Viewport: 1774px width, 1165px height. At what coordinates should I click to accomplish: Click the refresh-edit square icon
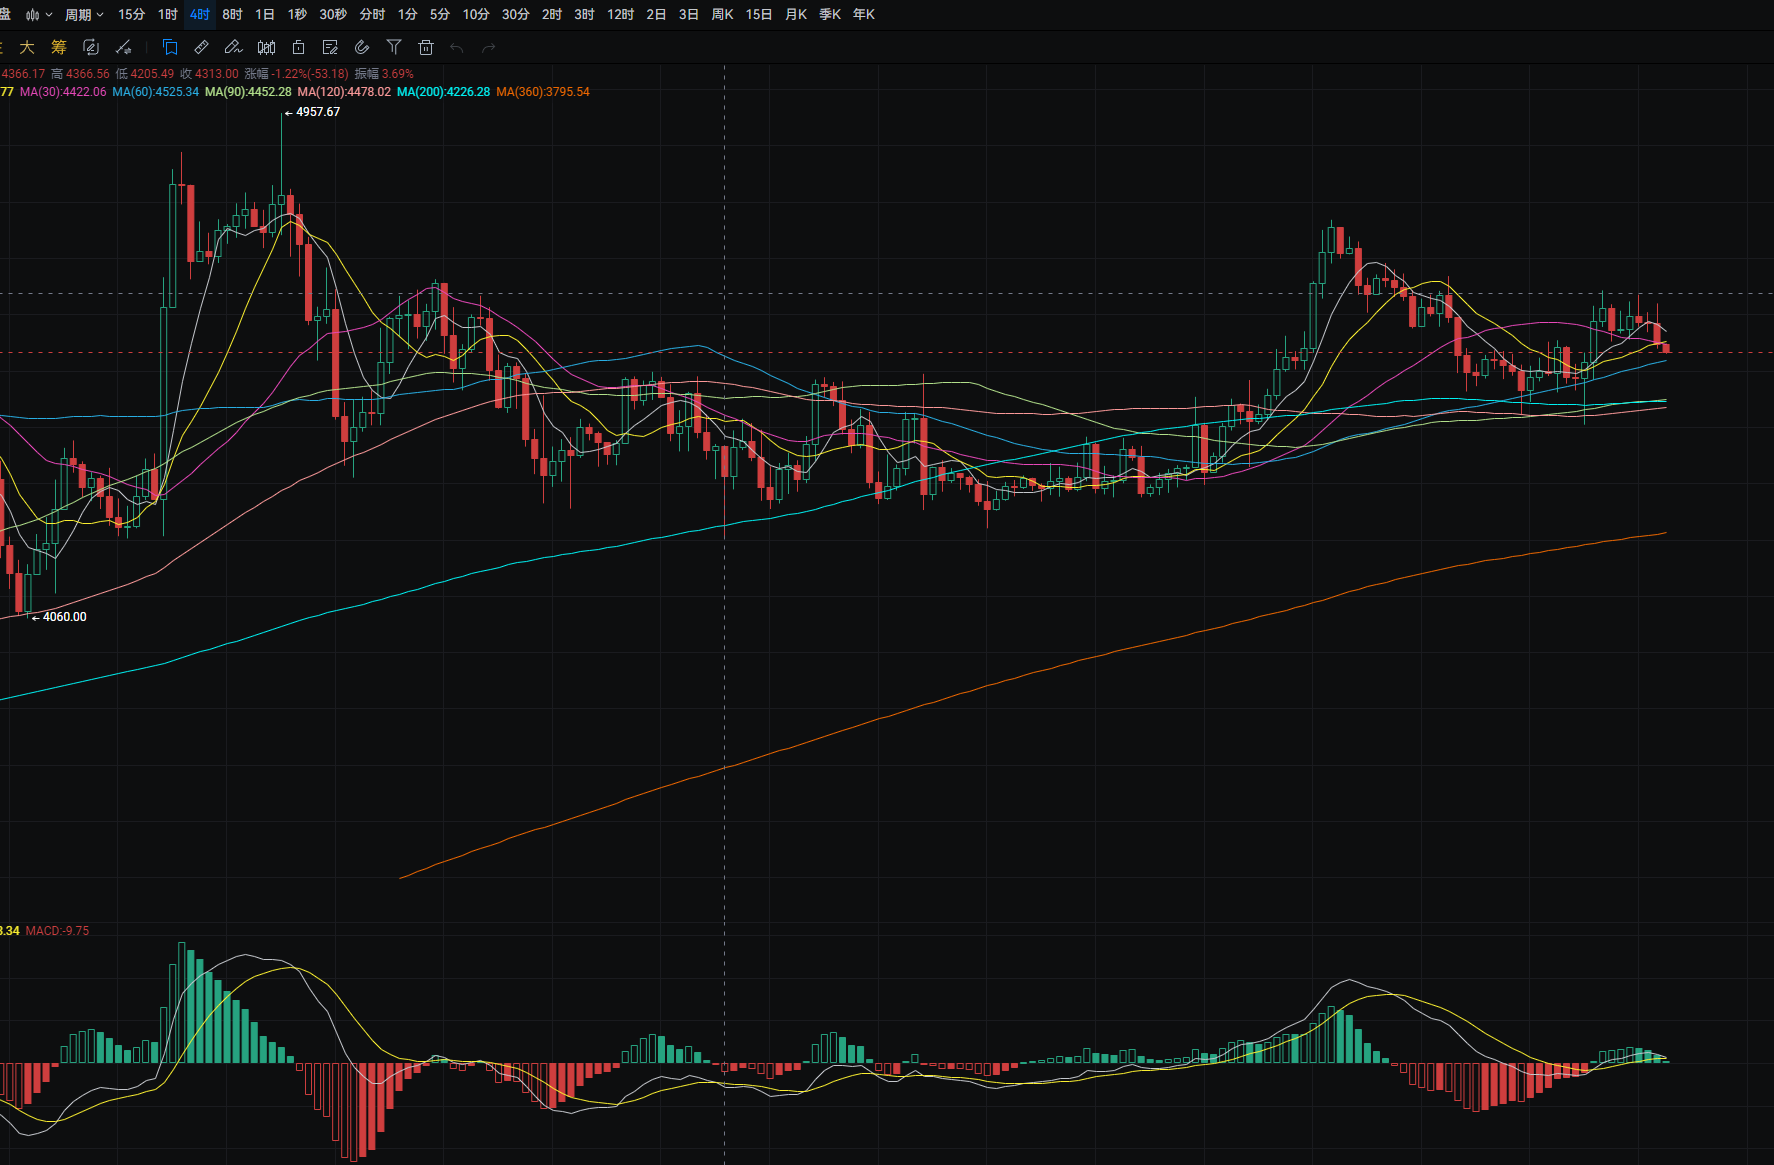click(x=91, y=47)
